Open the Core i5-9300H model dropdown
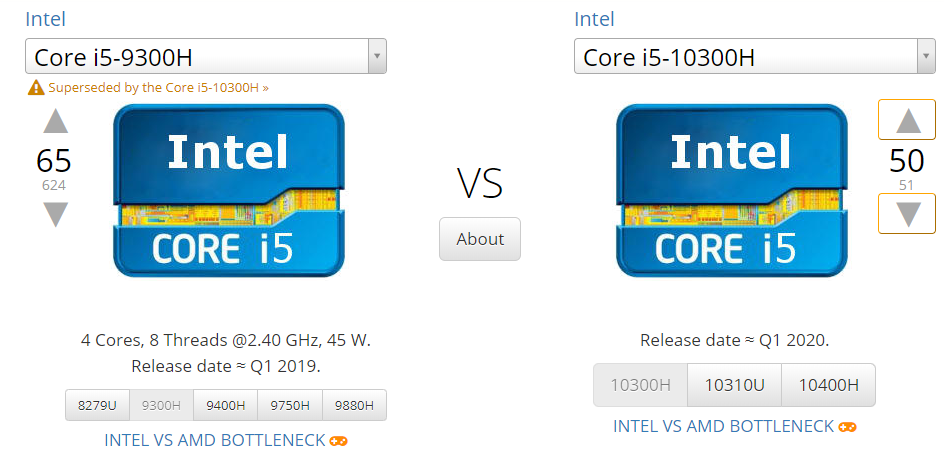Viewport: 944px width, 466px height. 206,57
